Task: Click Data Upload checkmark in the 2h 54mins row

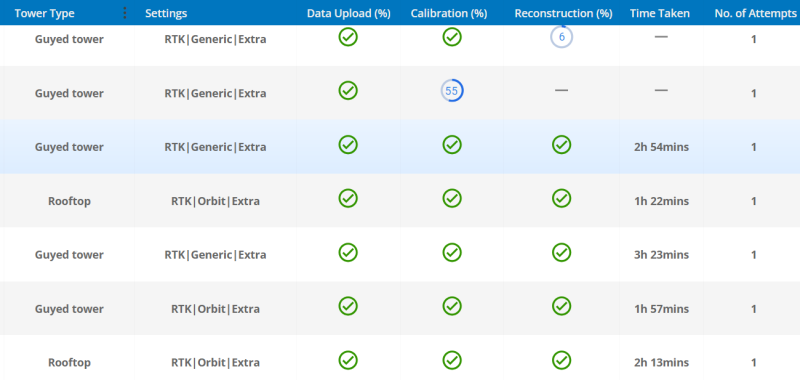Action: pos(348,145)
